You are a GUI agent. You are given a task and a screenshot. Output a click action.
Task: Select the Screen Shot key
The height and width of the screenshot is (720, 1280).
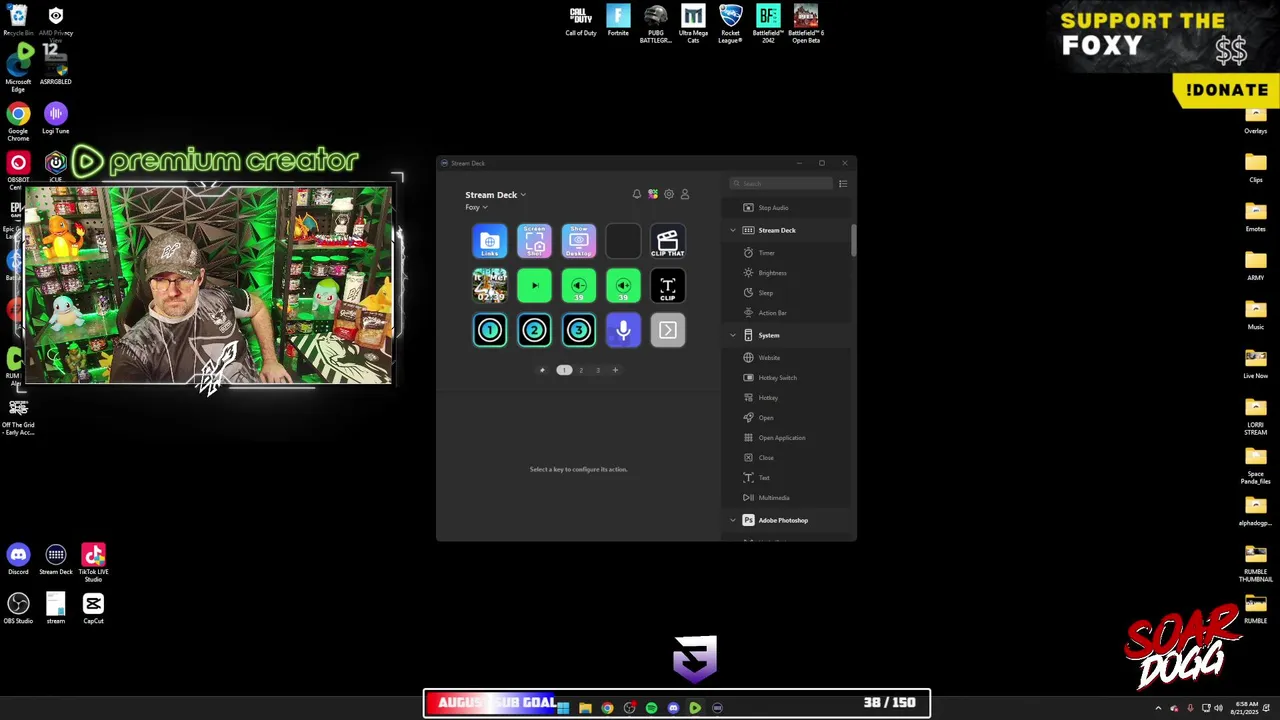(534, 241)
